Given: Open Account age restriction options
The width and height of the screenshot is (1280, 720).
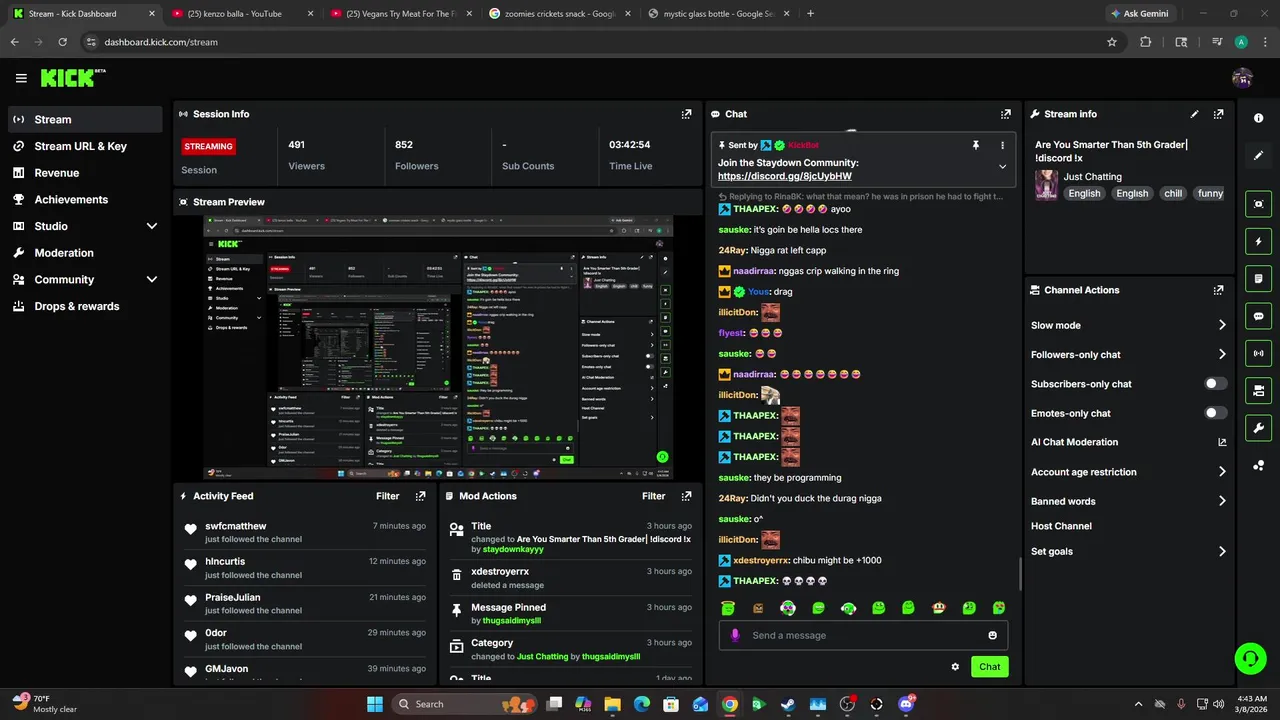Looking at the screenshot, I should 1128,472.
